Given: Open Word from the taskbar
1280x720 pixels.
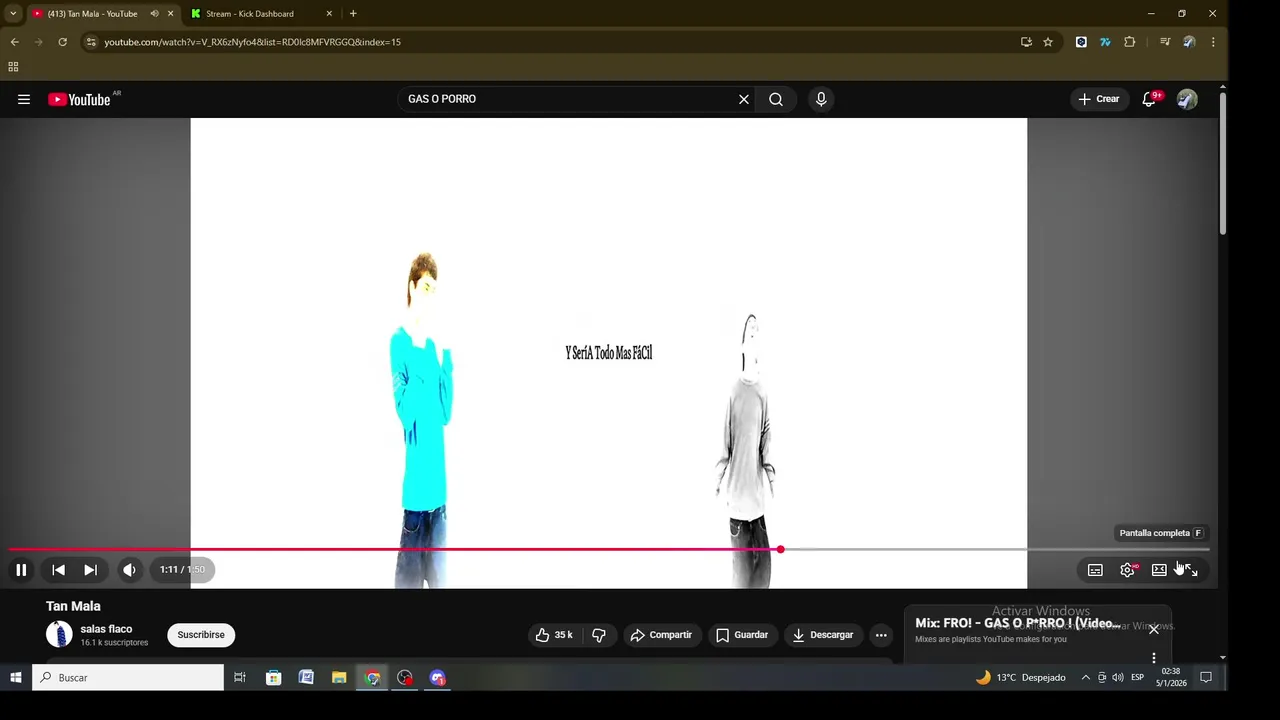Looking at the screenshot, I should point(306,678).
